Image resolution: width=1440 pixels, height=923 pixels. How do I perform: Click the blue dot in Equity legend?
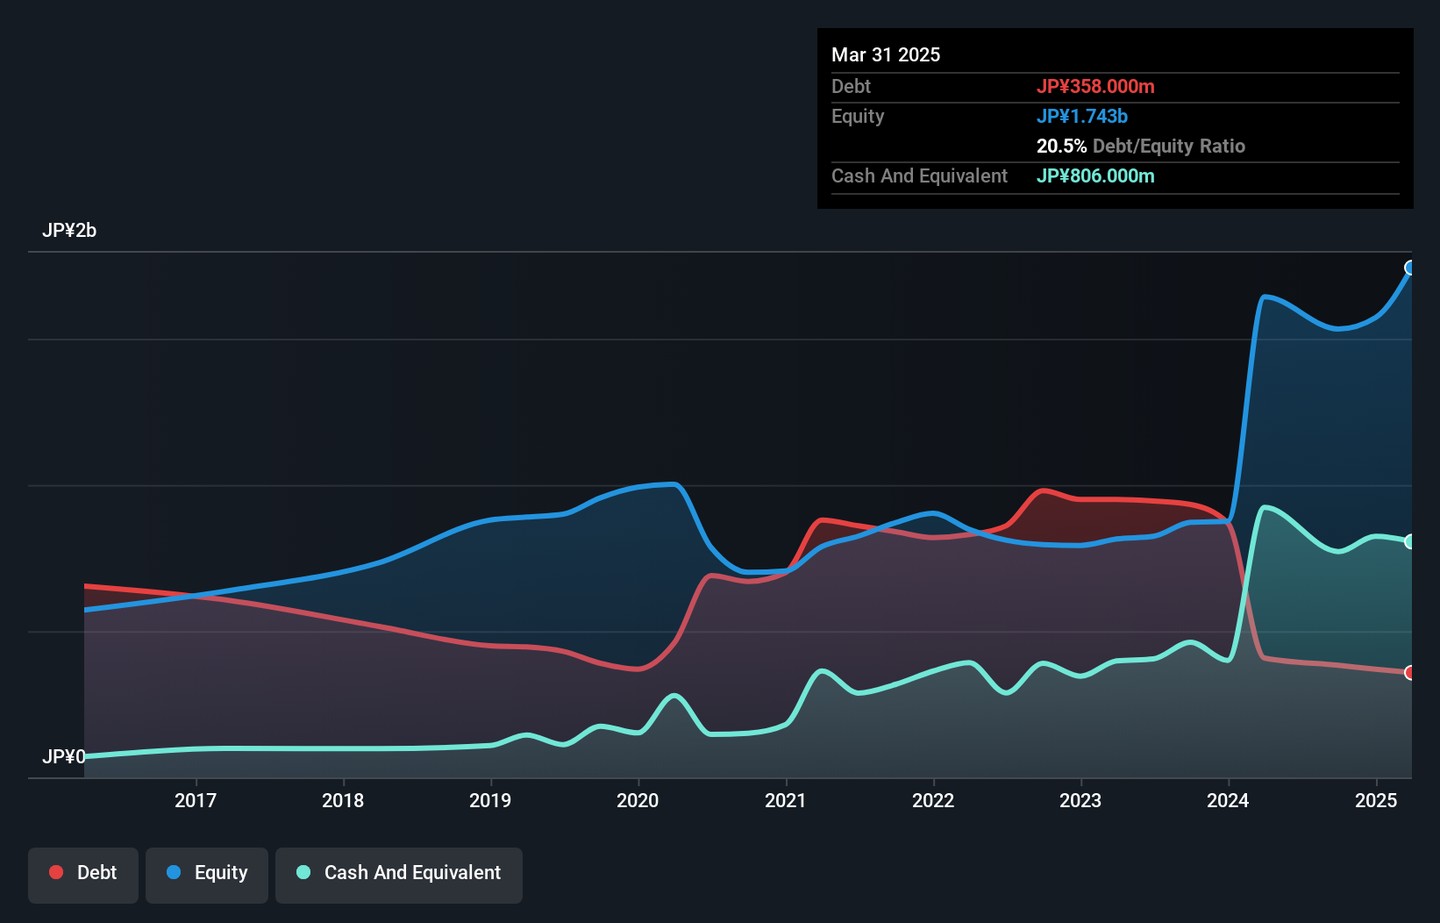pyautogui.click(x=174, y=873)
